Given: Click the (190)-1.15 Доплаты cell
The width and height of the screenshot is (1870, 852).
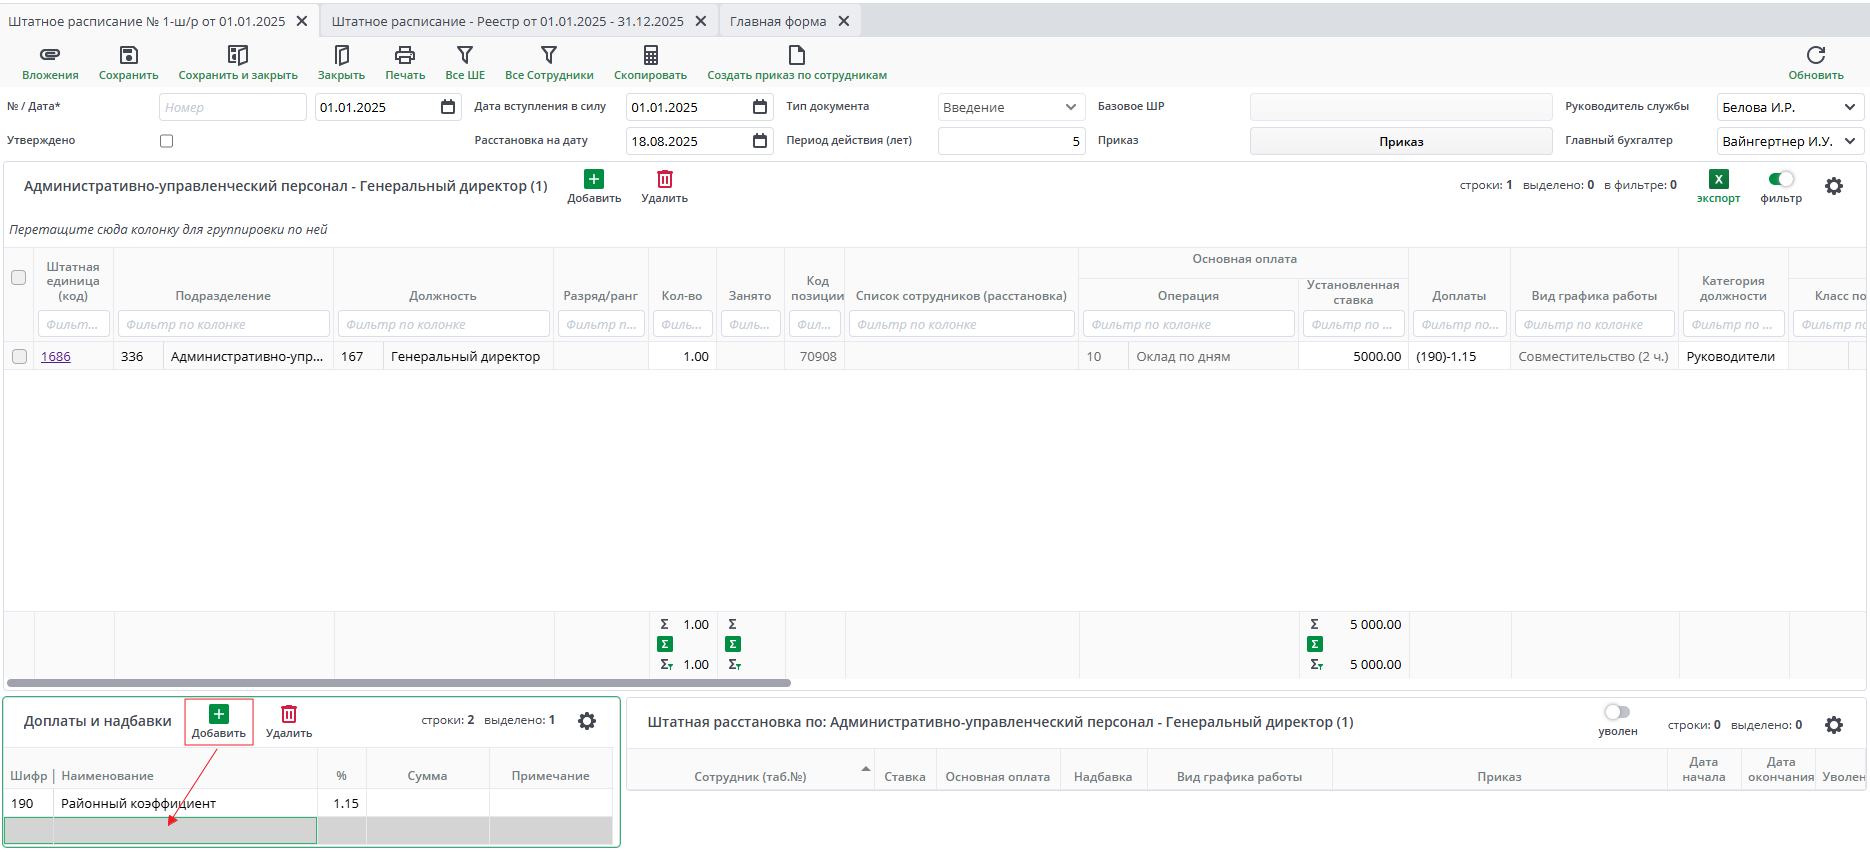Looking at the screenshot, I should 1459,356.
